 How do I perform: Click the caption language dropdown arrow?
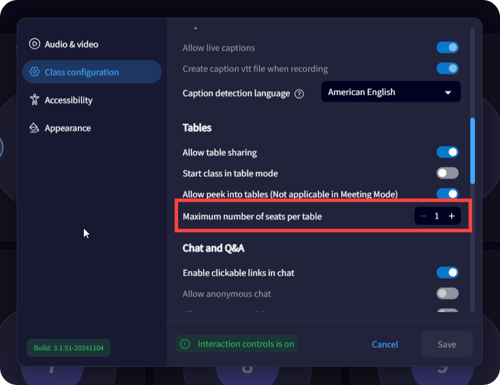(x=448, y=93)
